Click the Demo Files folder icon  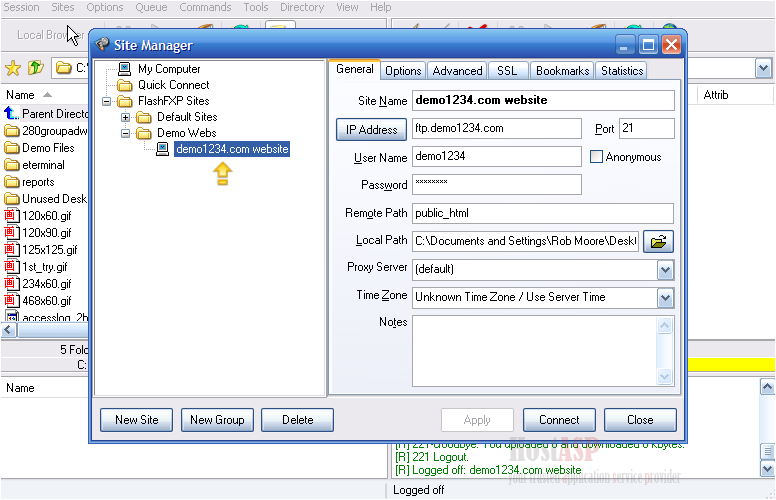[11, 148]
